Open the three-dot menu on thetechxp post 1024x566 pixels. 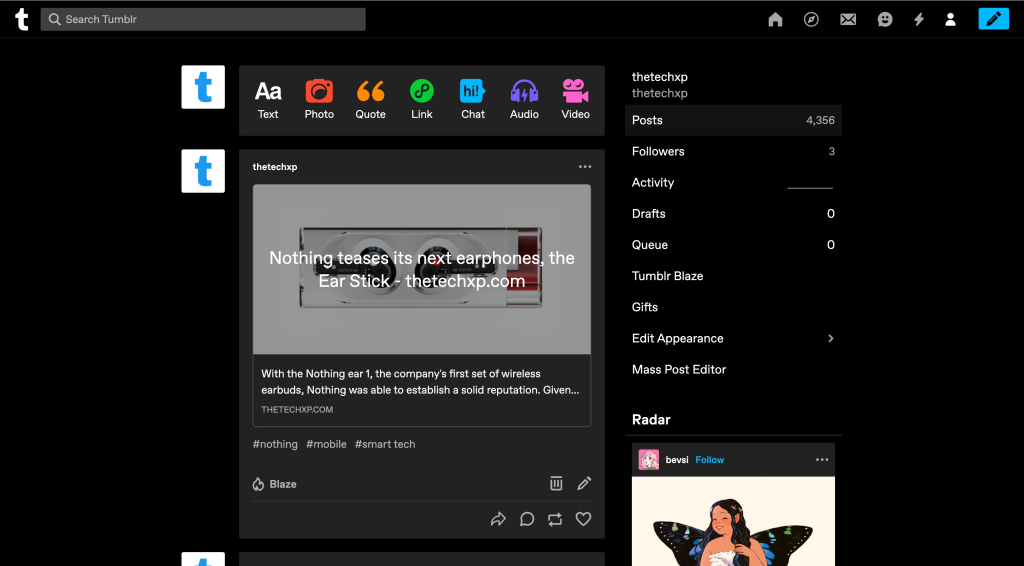pyautogui.click(x=584, y=166)
